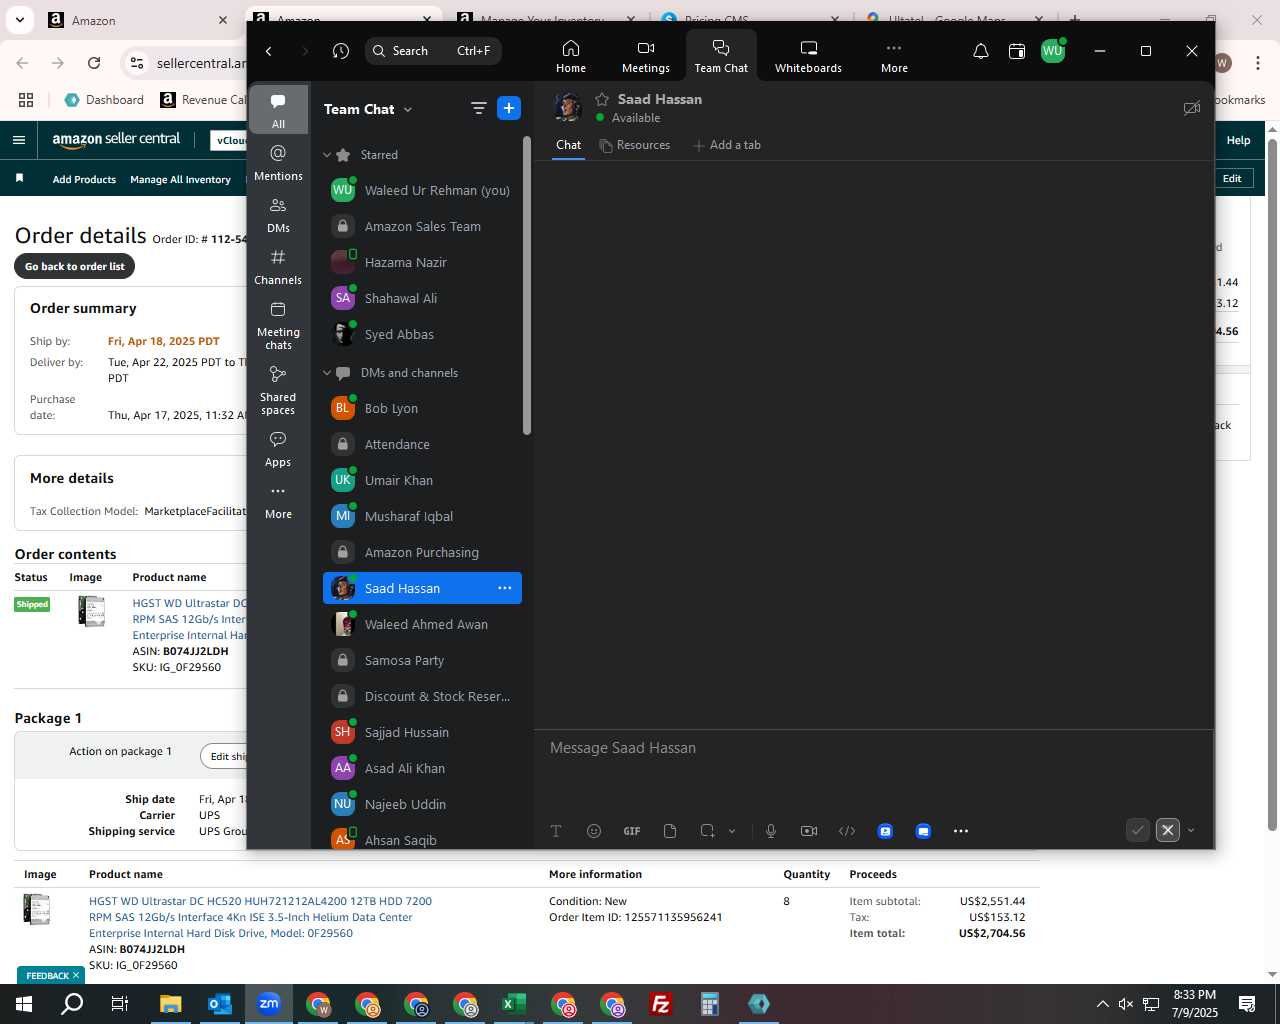Open Channels in the sidebar
1280x1024 pixels.
click(x=278, y=266)
